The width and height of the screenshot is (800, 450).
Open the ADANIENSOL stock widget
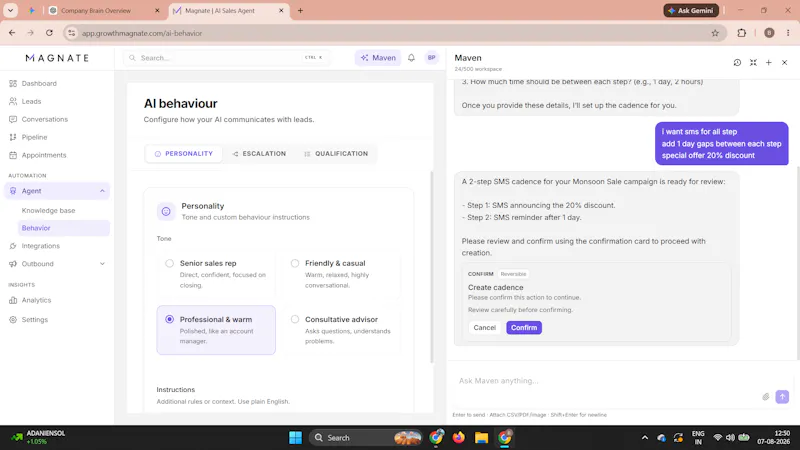click(40, 437)
